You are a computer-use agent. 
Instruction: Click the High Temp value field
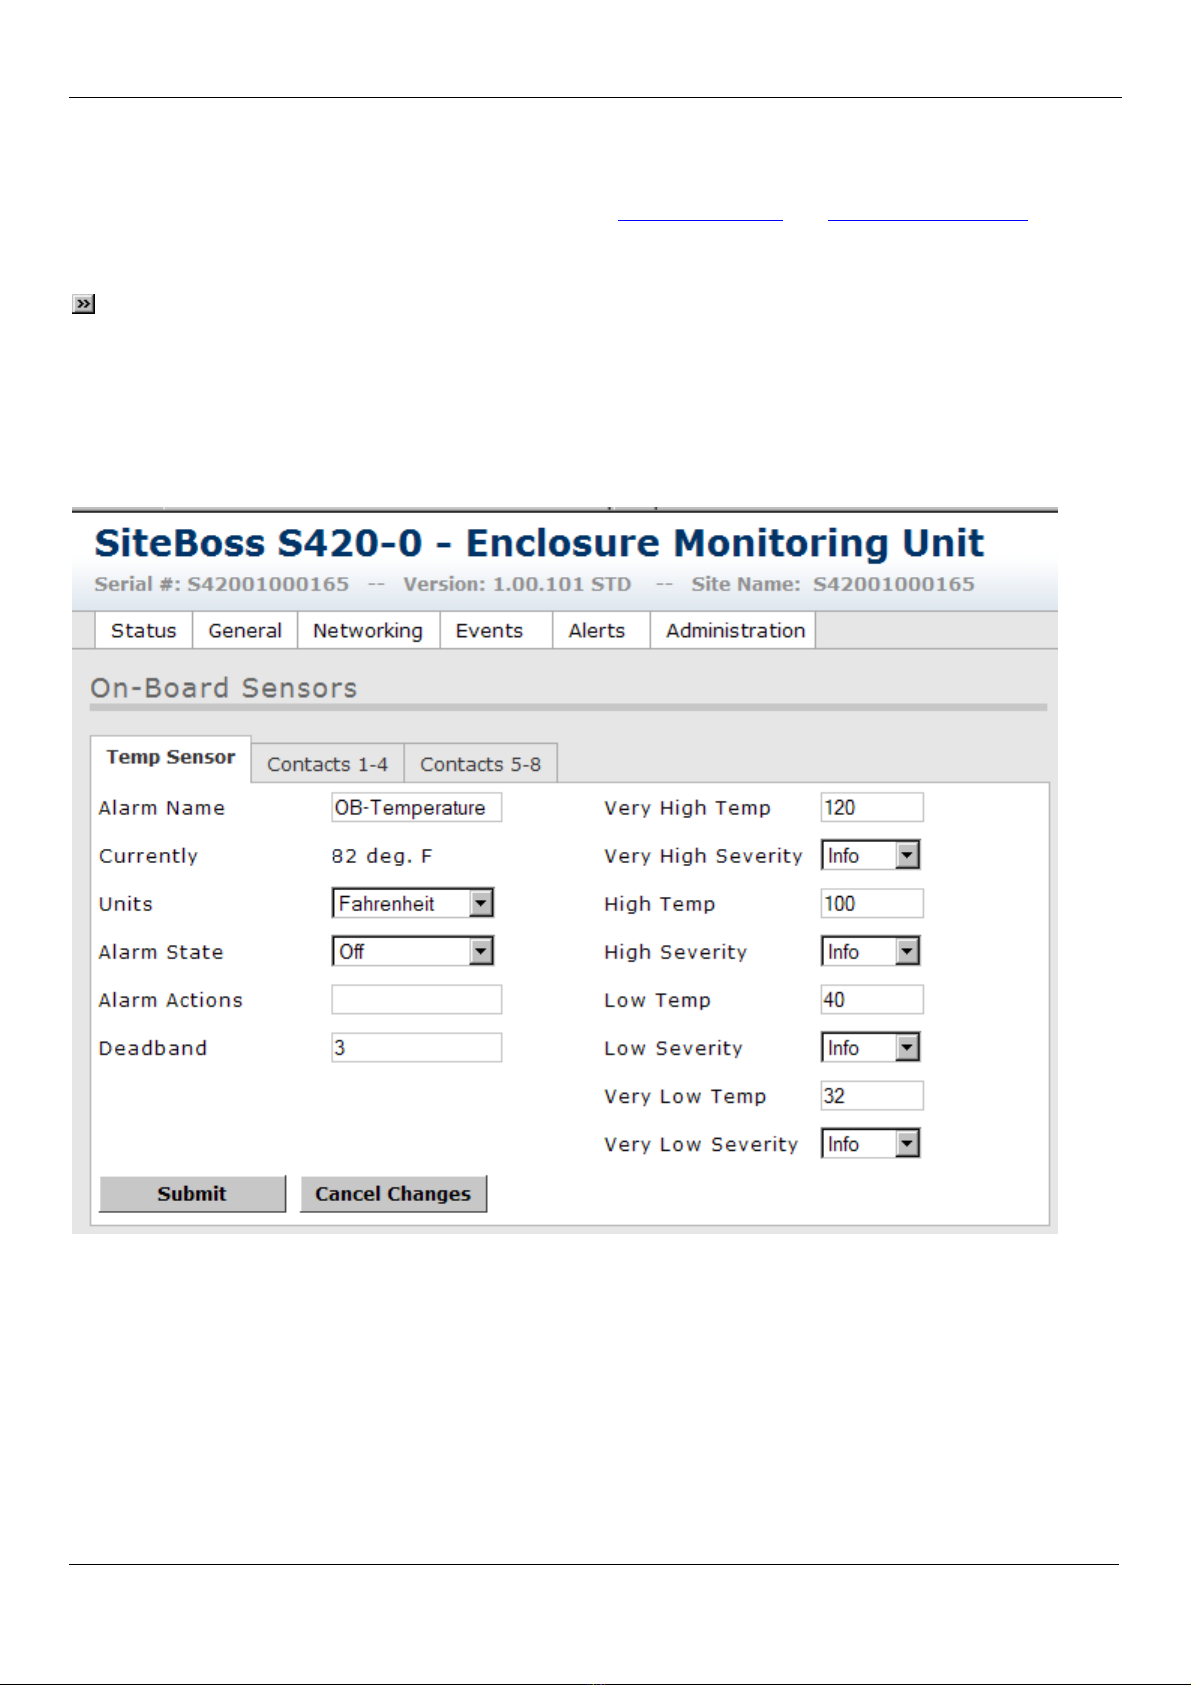[x=872, y=904]
